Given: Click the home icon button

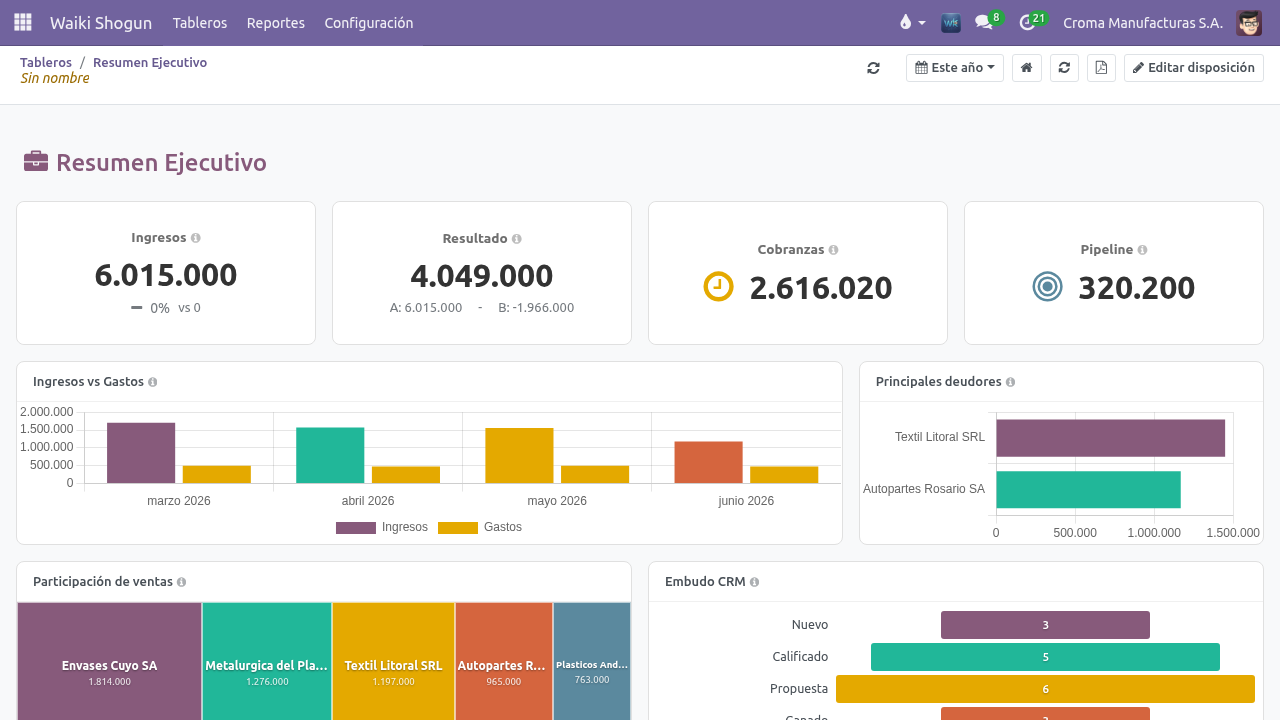Looking at the screenshot, I should click(x=1026, y=68).
